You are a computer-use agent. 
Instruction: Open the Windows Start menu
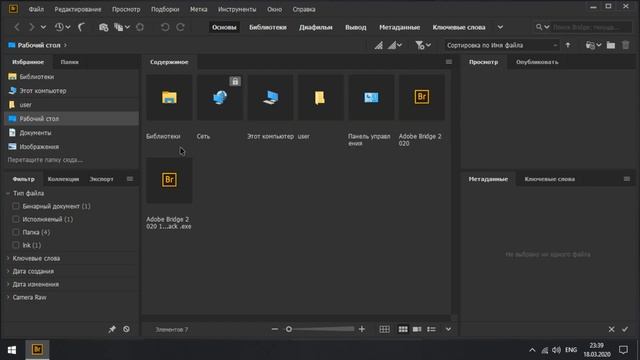(12, 350)
